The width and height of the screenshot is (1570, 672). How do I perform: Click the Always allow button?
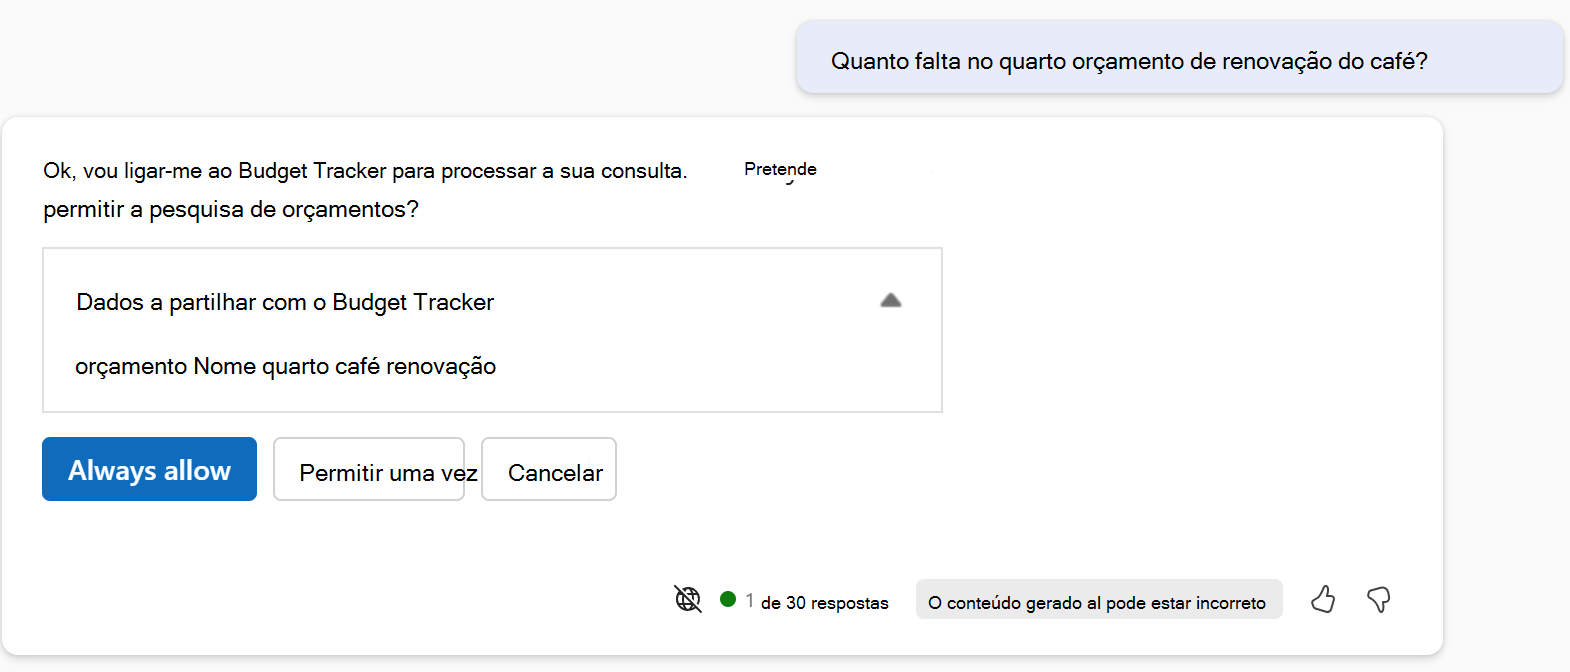pos(149,469)
